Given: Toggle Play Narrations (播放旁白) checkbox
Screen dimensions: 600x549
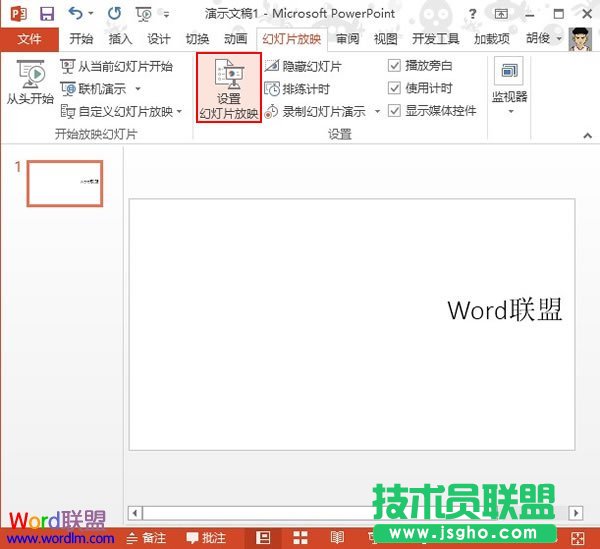Looking at the screenshot, I should click(395, 66).
